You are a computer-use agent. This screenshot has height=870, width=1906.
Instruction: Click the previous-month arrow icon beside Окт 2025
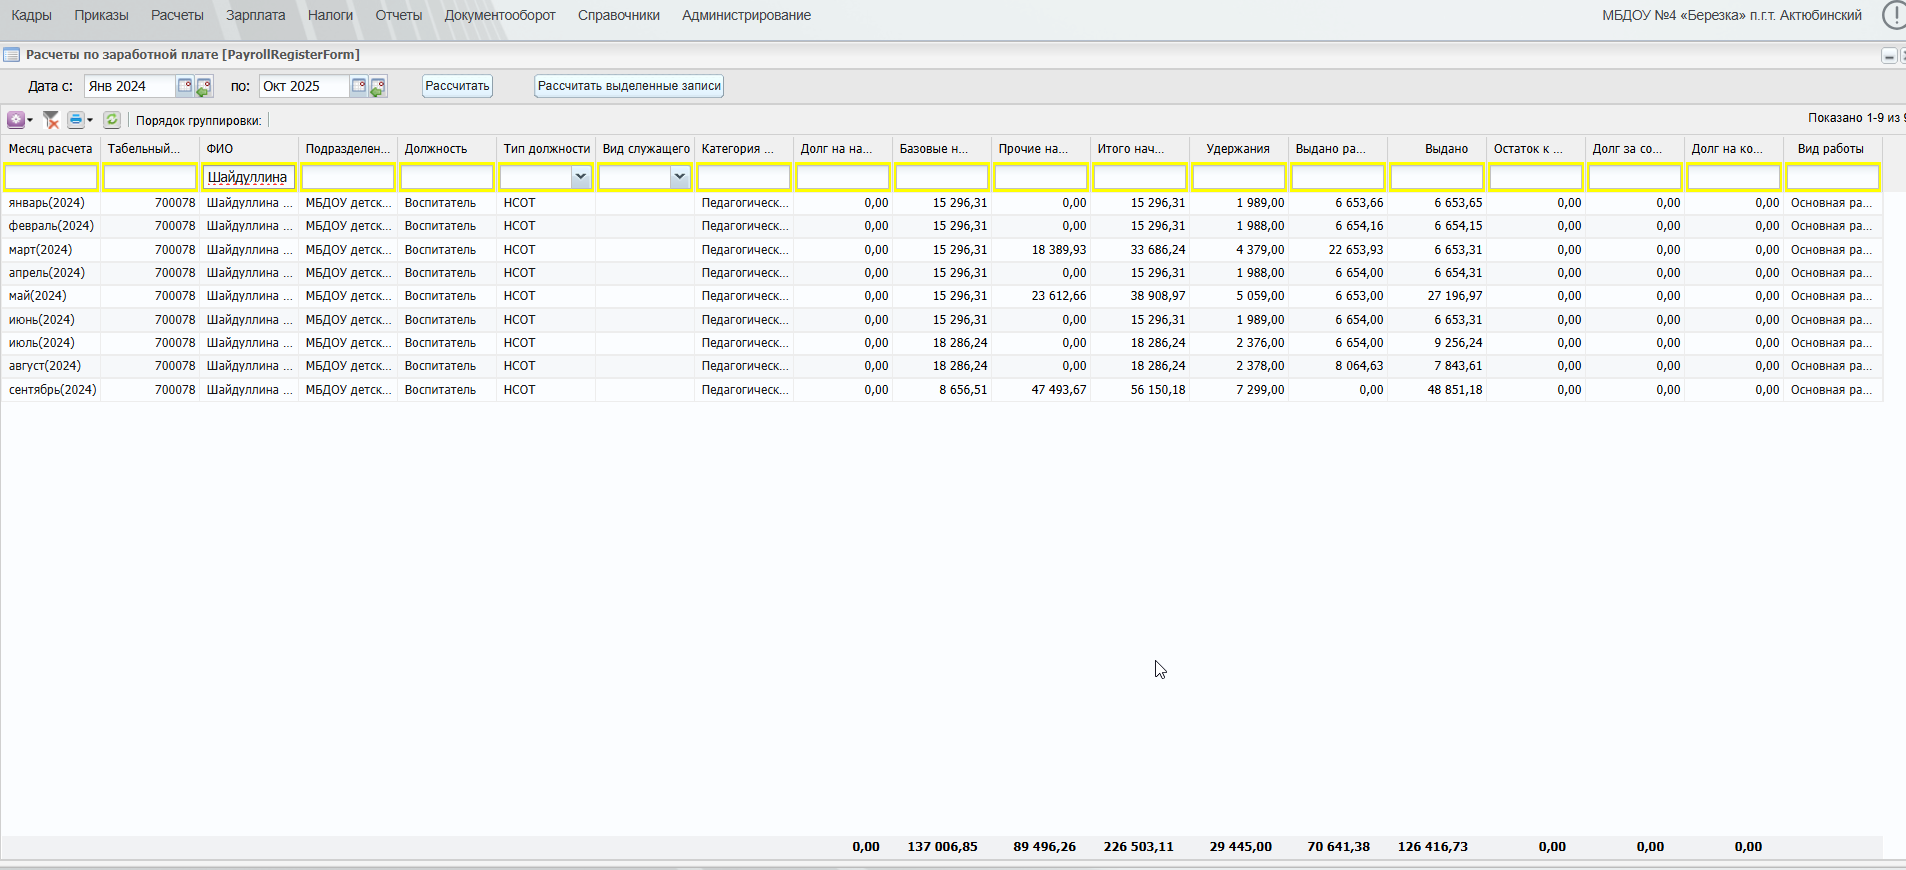click(x=378, y=87)
